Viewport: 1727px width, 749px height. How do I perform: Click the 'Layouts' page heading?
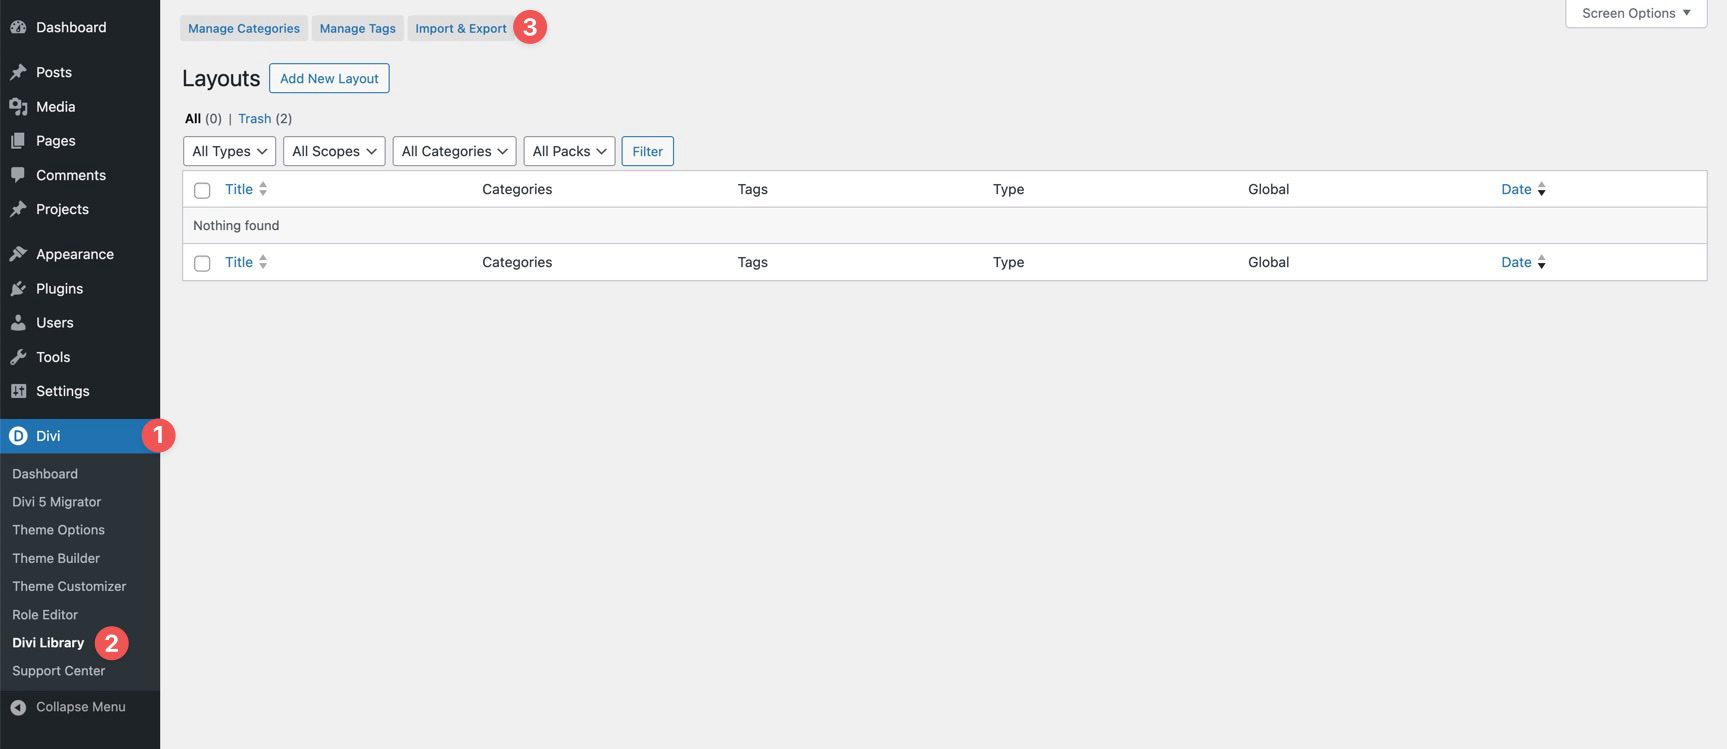click(221, 78)
